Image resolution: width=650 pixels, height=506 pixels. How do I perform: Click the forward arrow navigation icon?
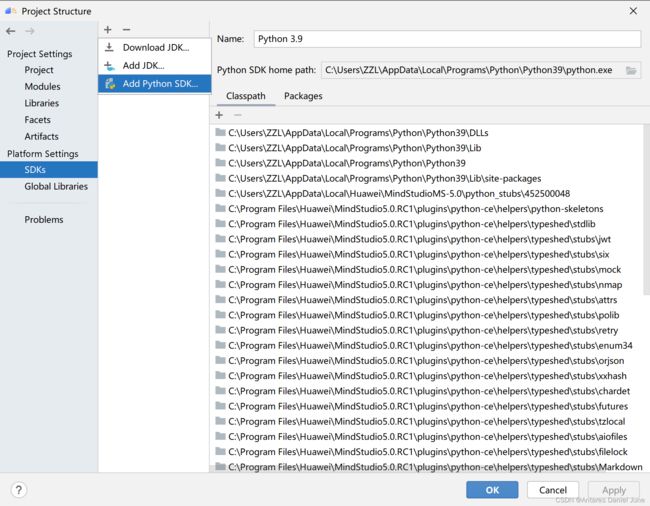click(x=29, y=31)
